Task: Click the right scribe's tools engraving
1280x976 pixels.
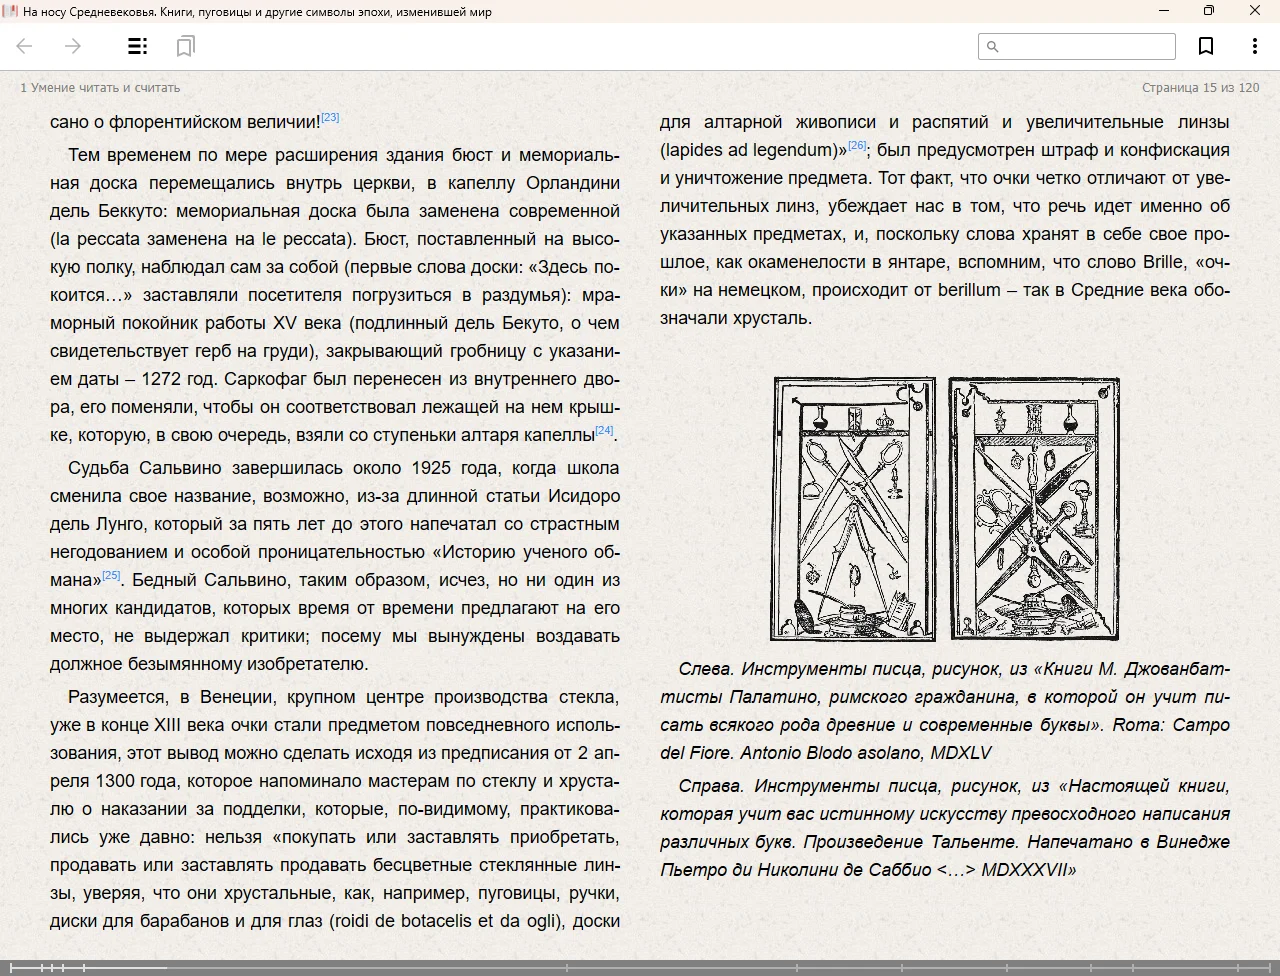Action: [1033, 509]
